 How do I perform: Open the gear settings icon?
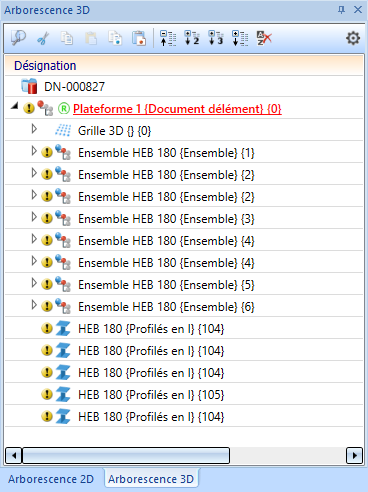tap(353, 38)
